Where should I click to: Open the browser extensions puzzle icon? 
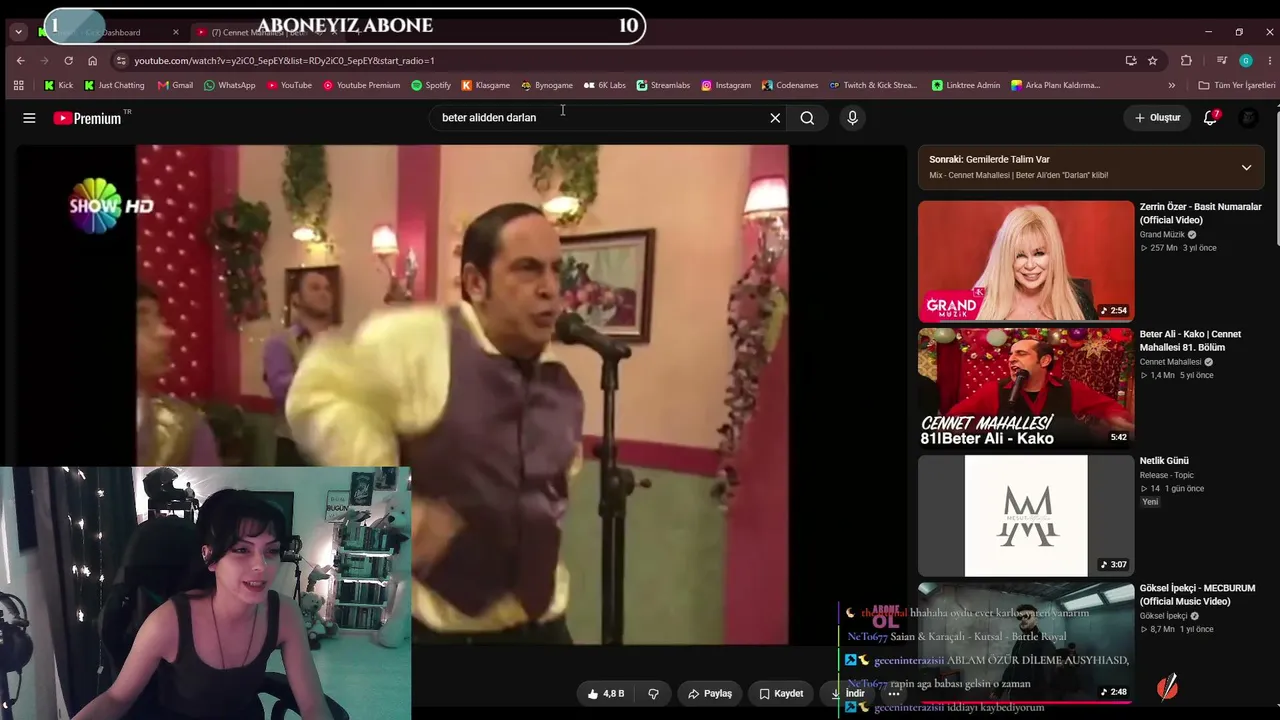pos(1186,60)
